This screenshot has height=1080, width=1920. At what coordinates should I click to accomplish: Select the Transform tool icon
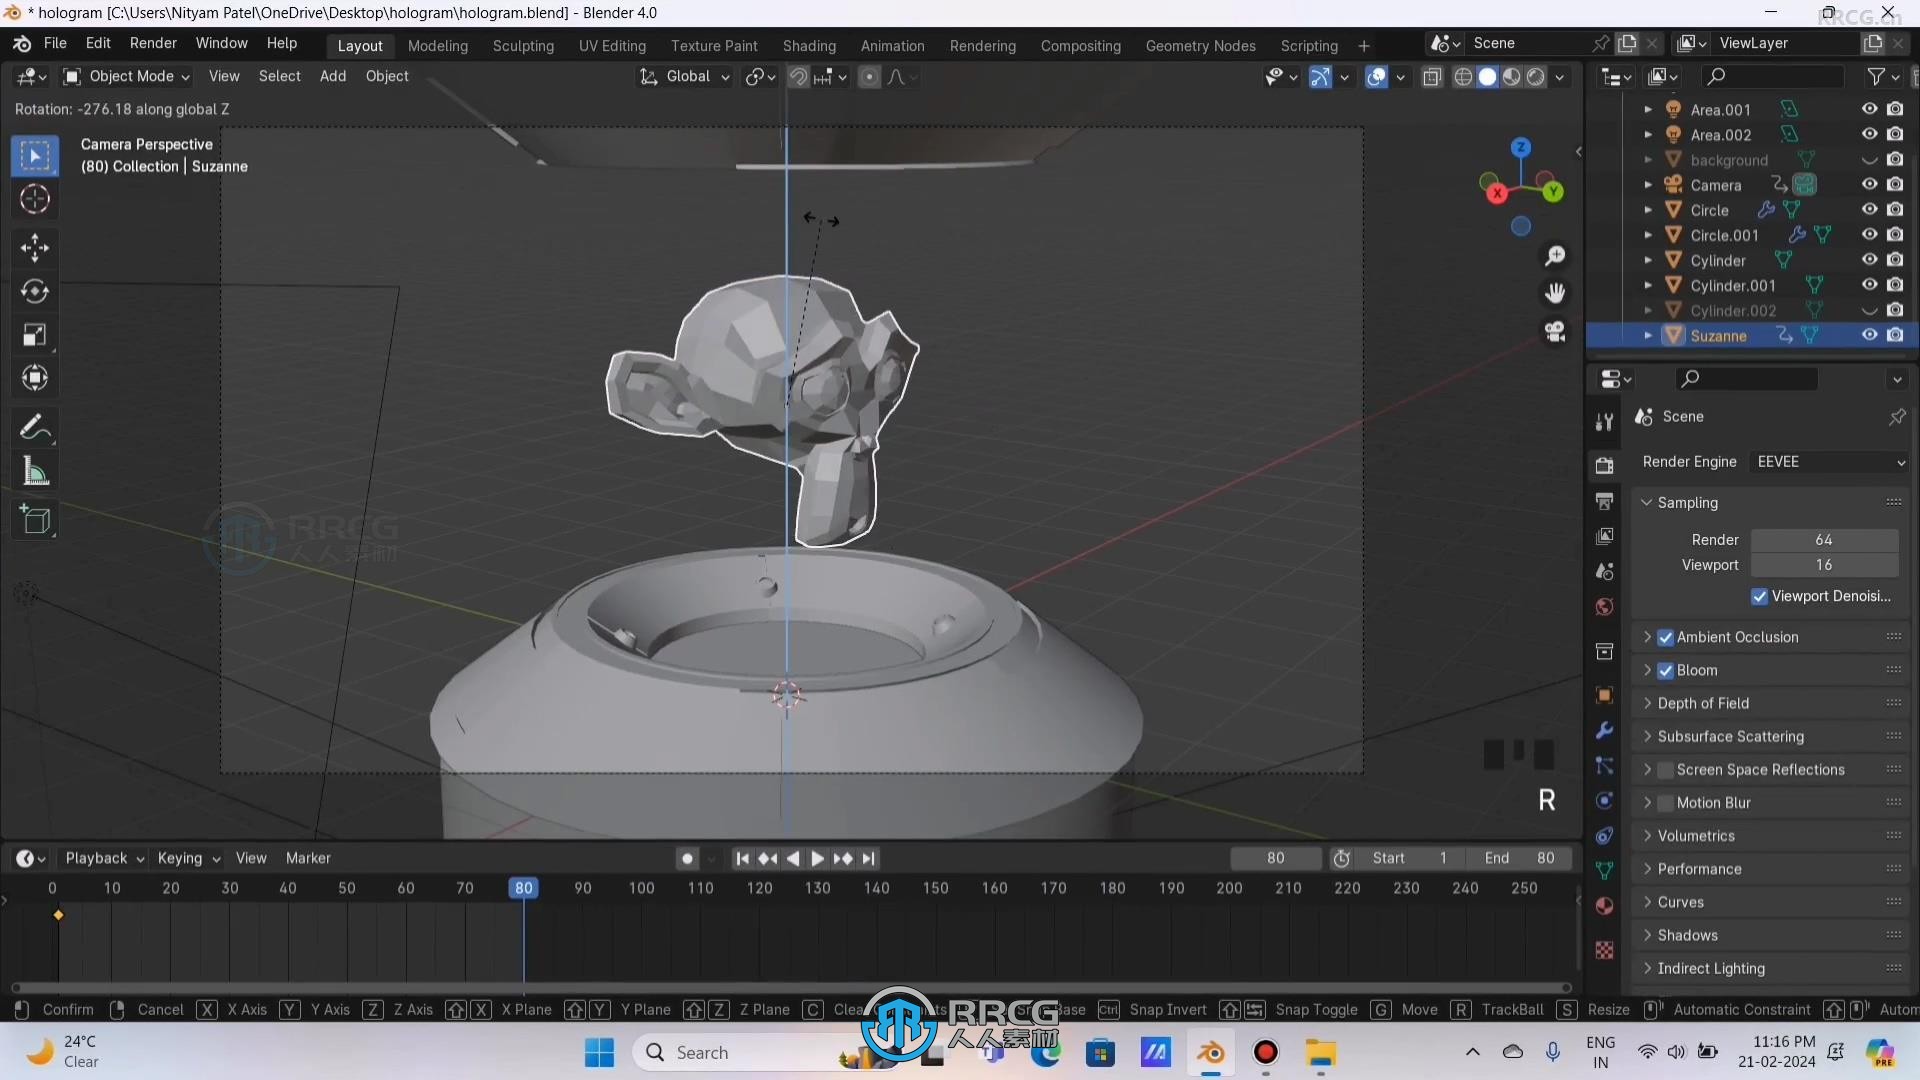pyautogui.click(x=36, y=380)
